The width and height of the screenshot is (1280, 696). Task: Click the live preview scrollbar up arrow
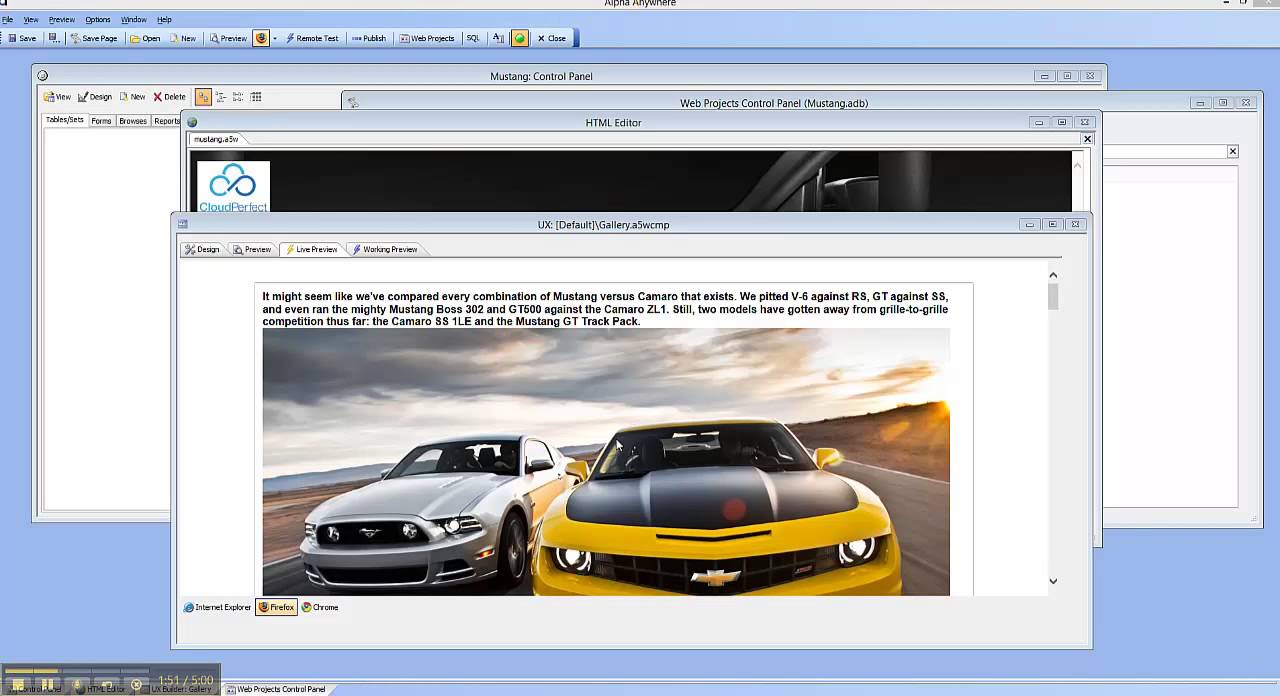click(1053, 275)
